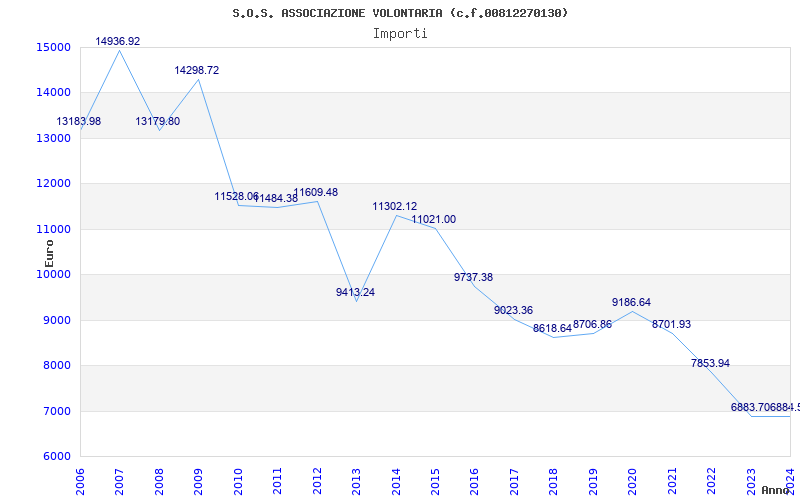This screenshot has width=800, height=500.
Task: Select the data label 13179.80
Action: (x=158, y=121)
